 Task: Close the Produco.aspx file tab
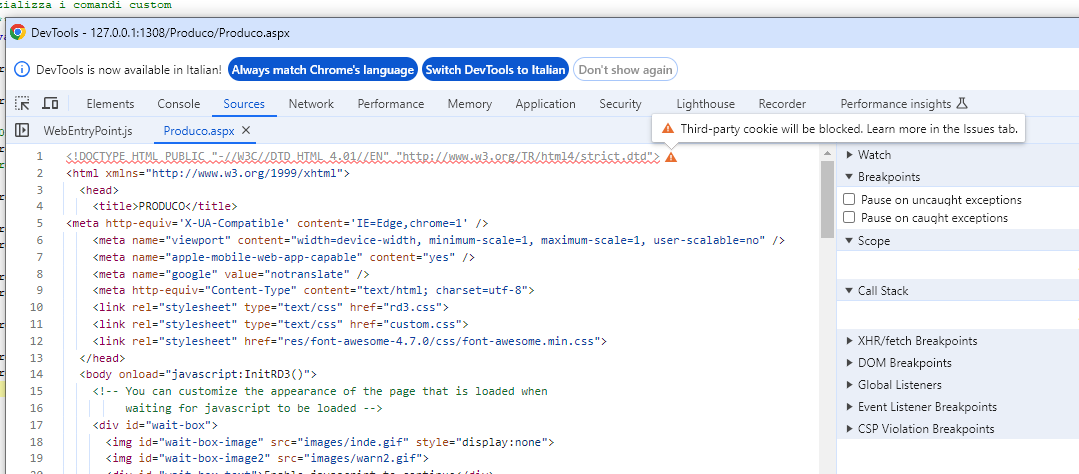click(x=246, y=130)
